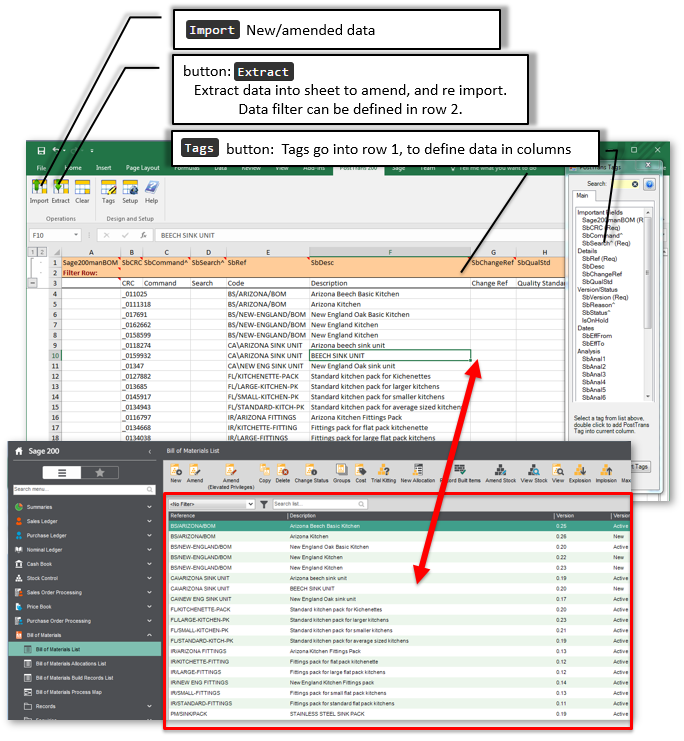This screenshot has height=741, width=684.
Task: Open the Excel File tab
Action: click(x=42, y=168)
